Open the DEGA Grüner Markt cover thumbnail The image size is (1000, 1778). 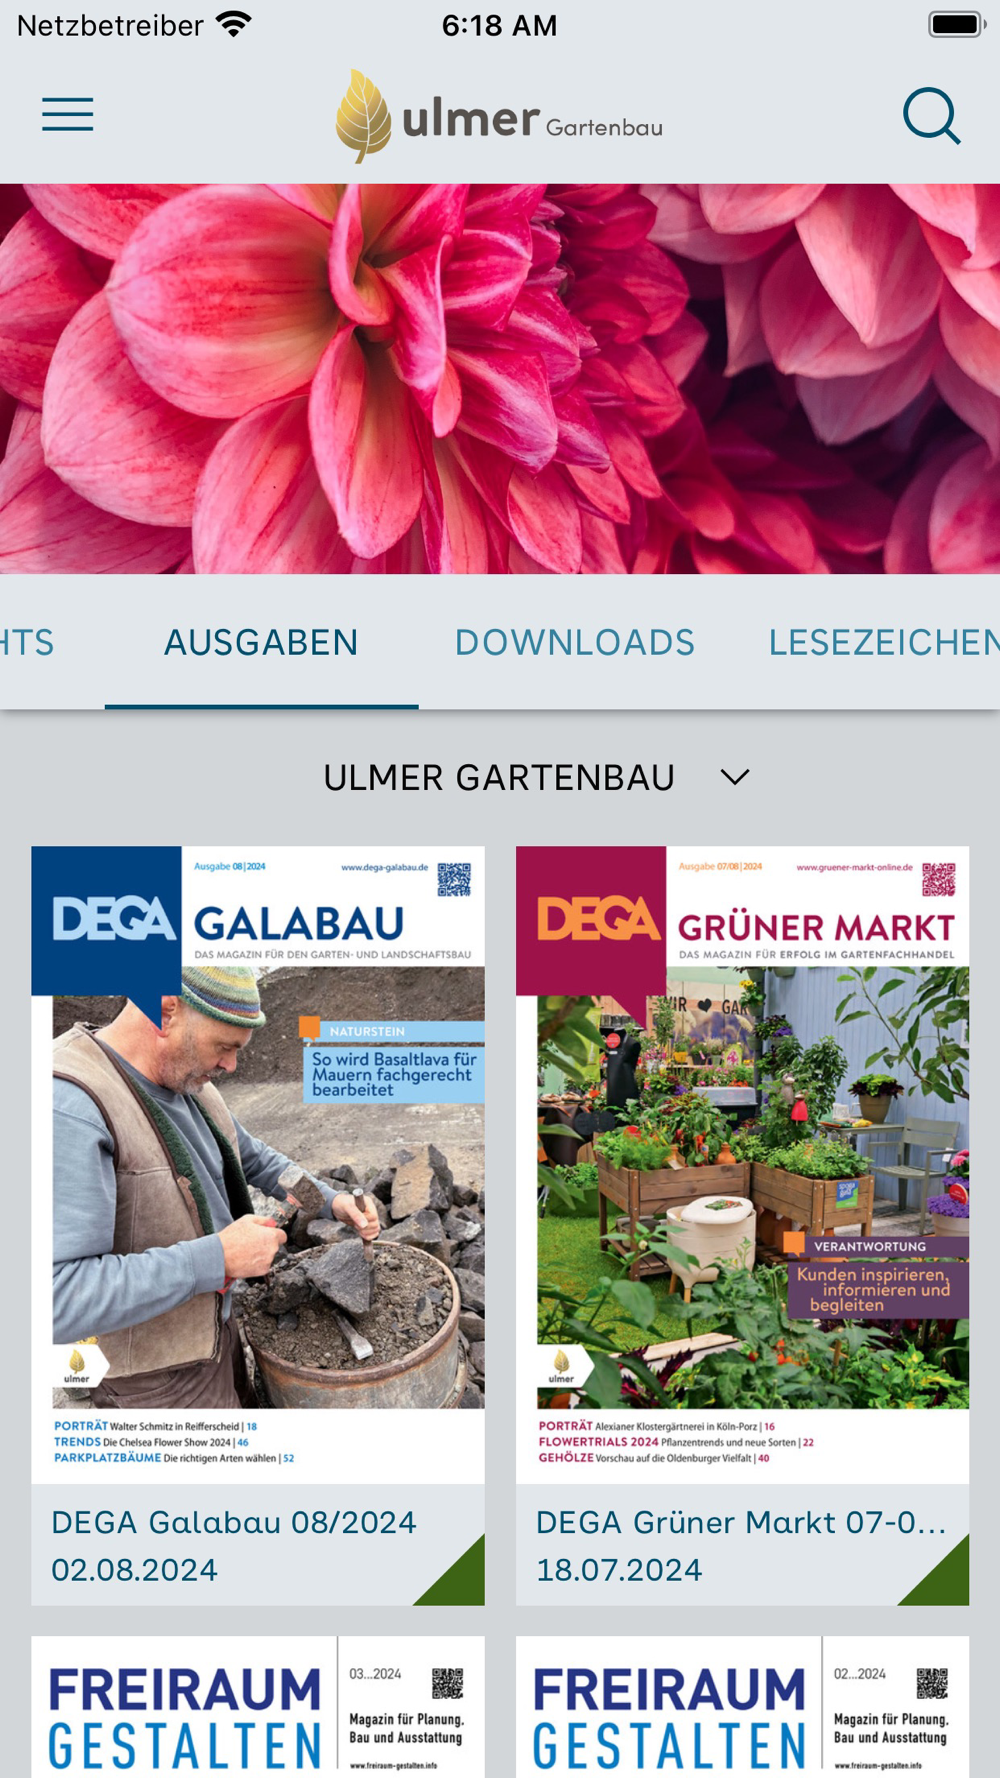coord(742,1165)
